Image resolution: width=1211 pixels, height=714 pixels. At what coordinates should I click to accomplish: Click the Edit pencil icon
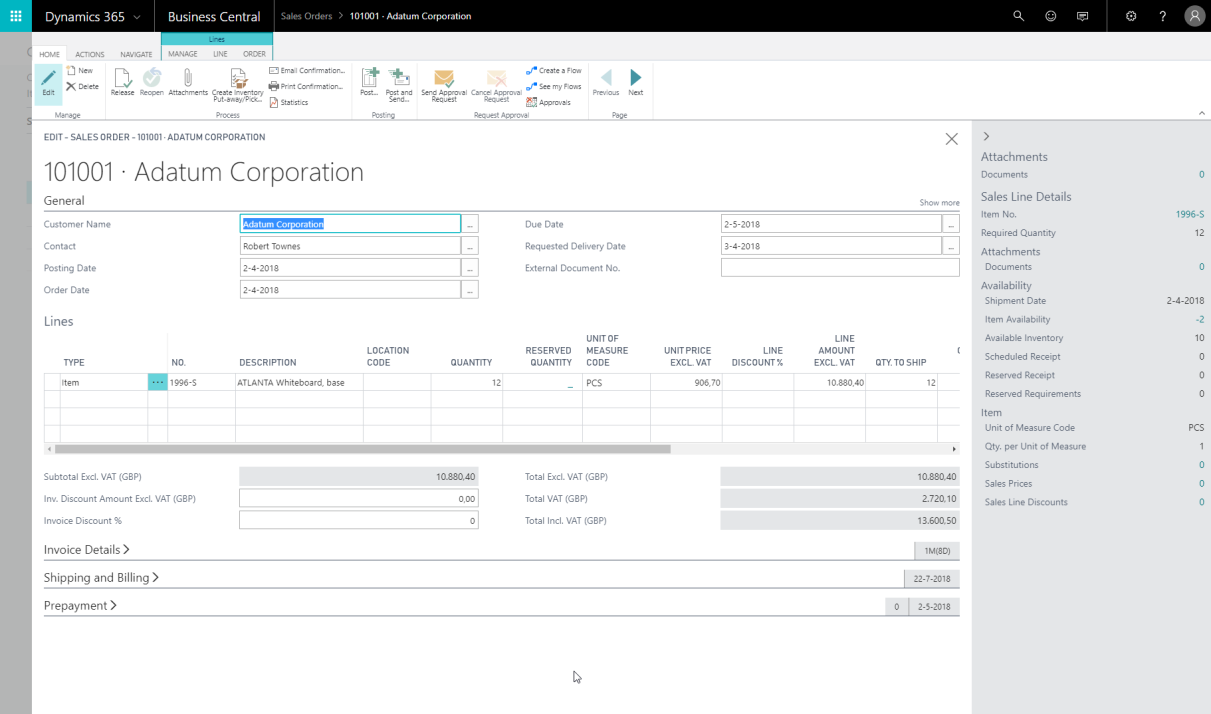pos(48,82)
